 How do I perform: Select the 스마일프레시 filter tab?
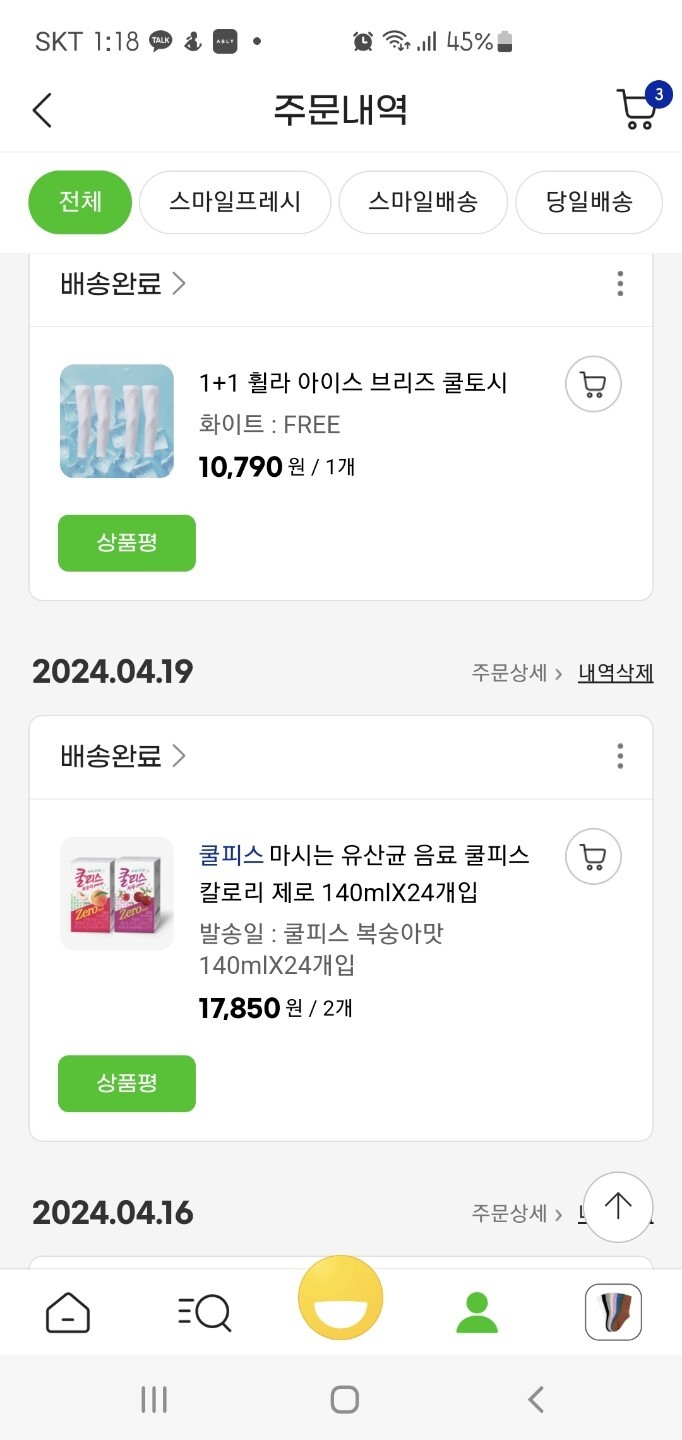coord(235,202)
